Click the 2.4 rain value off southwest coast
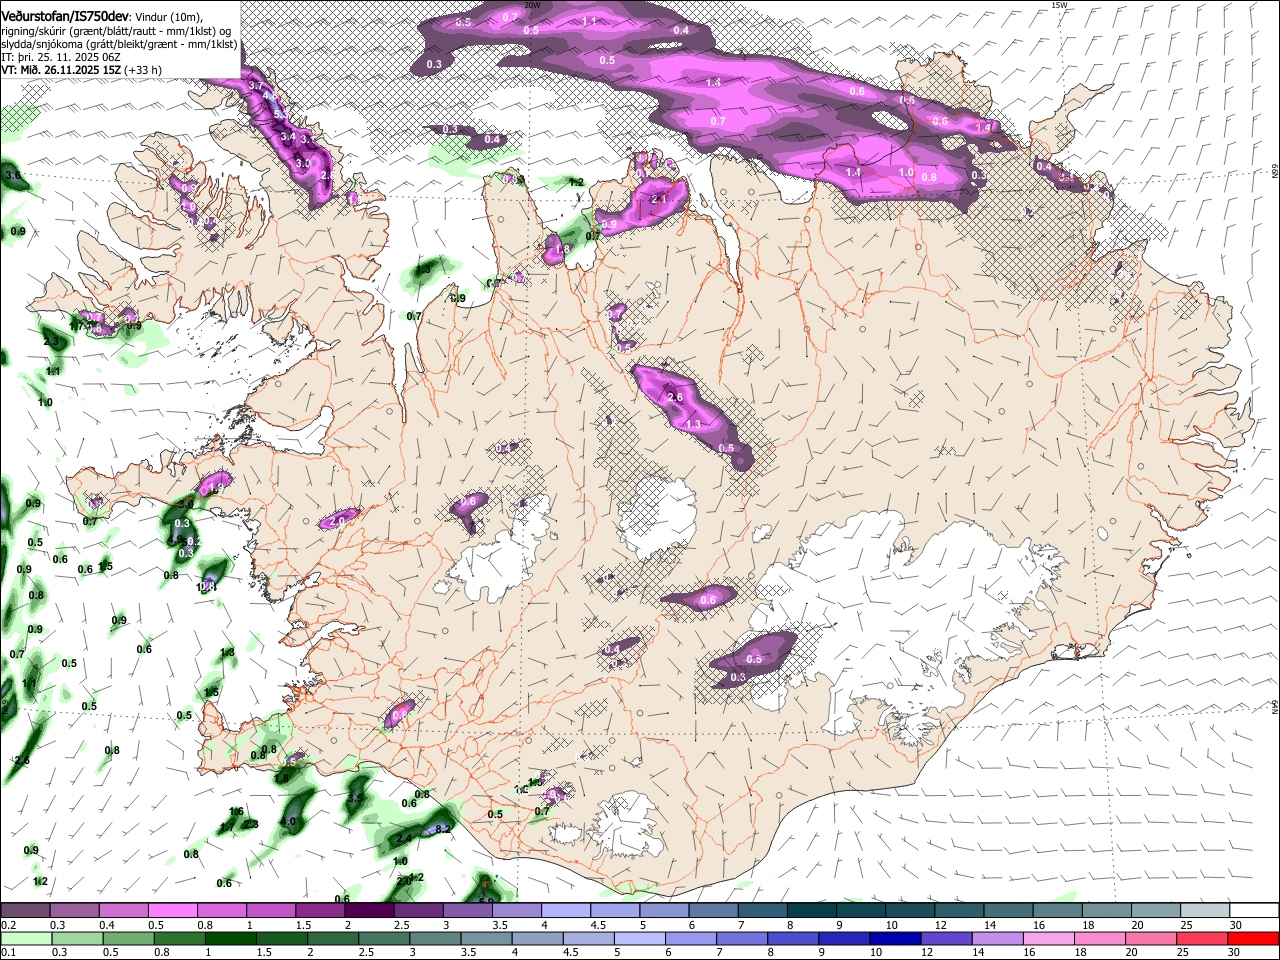Viewport: 1280px width, 960px height. [x=404, y=838]
